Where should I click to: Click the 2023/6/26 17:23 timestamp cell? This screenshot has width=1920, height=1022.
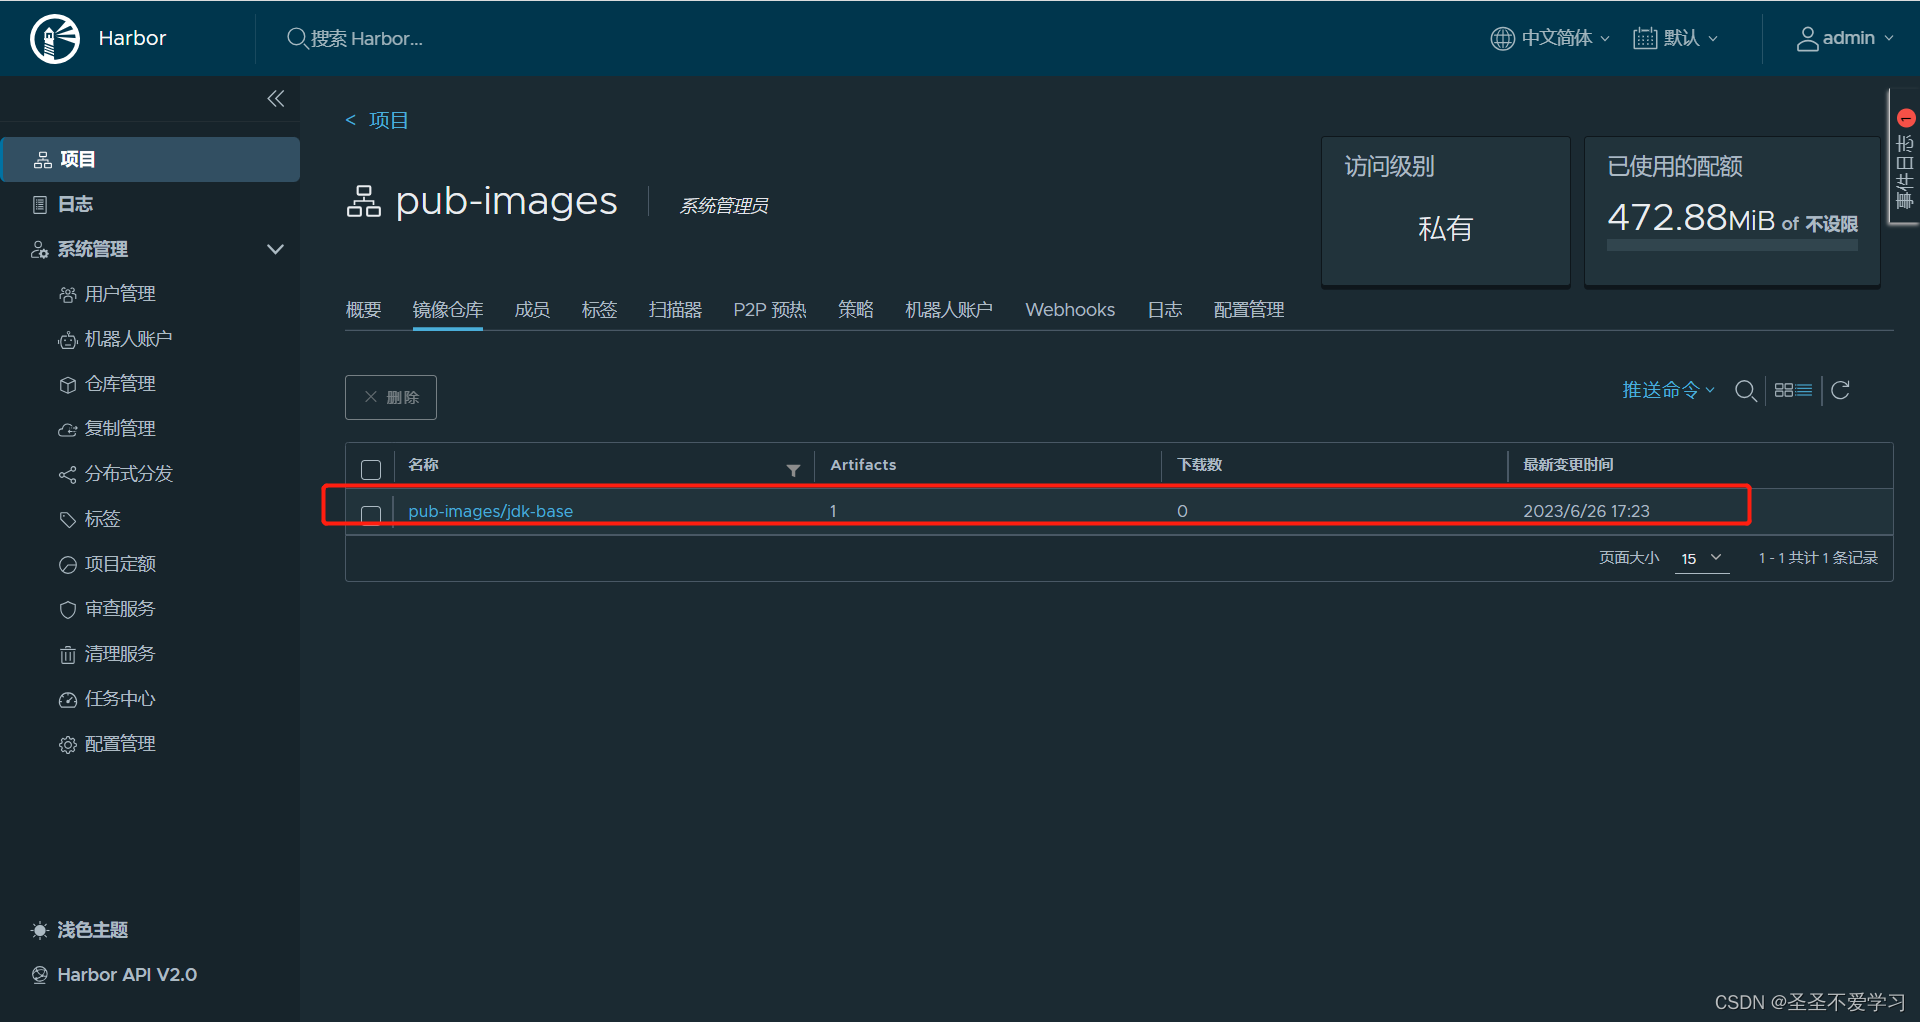pos(1586,511)
